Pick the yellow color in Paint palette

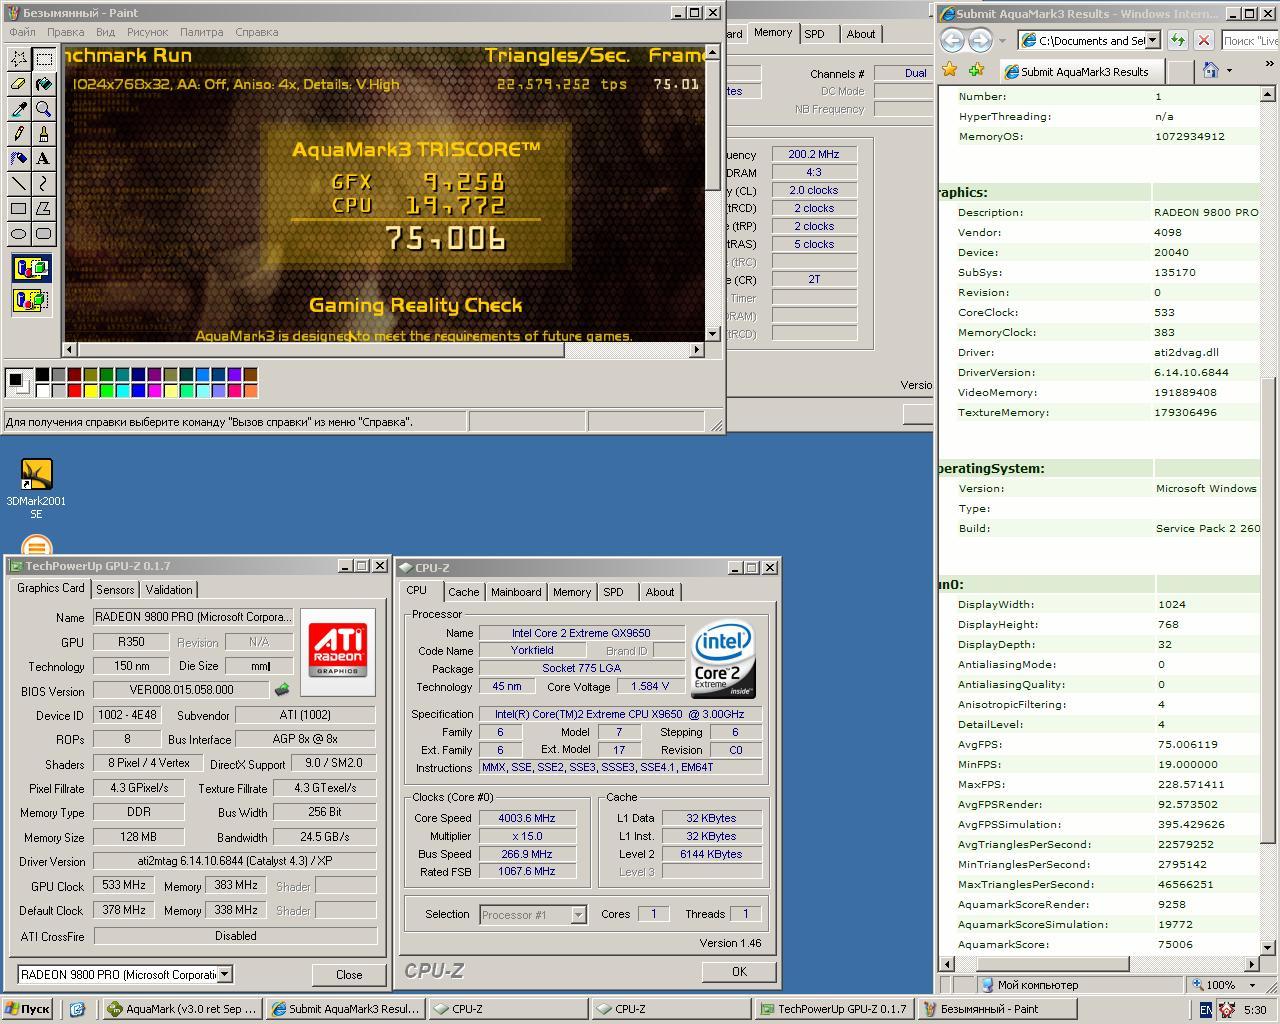pos(90,390)
